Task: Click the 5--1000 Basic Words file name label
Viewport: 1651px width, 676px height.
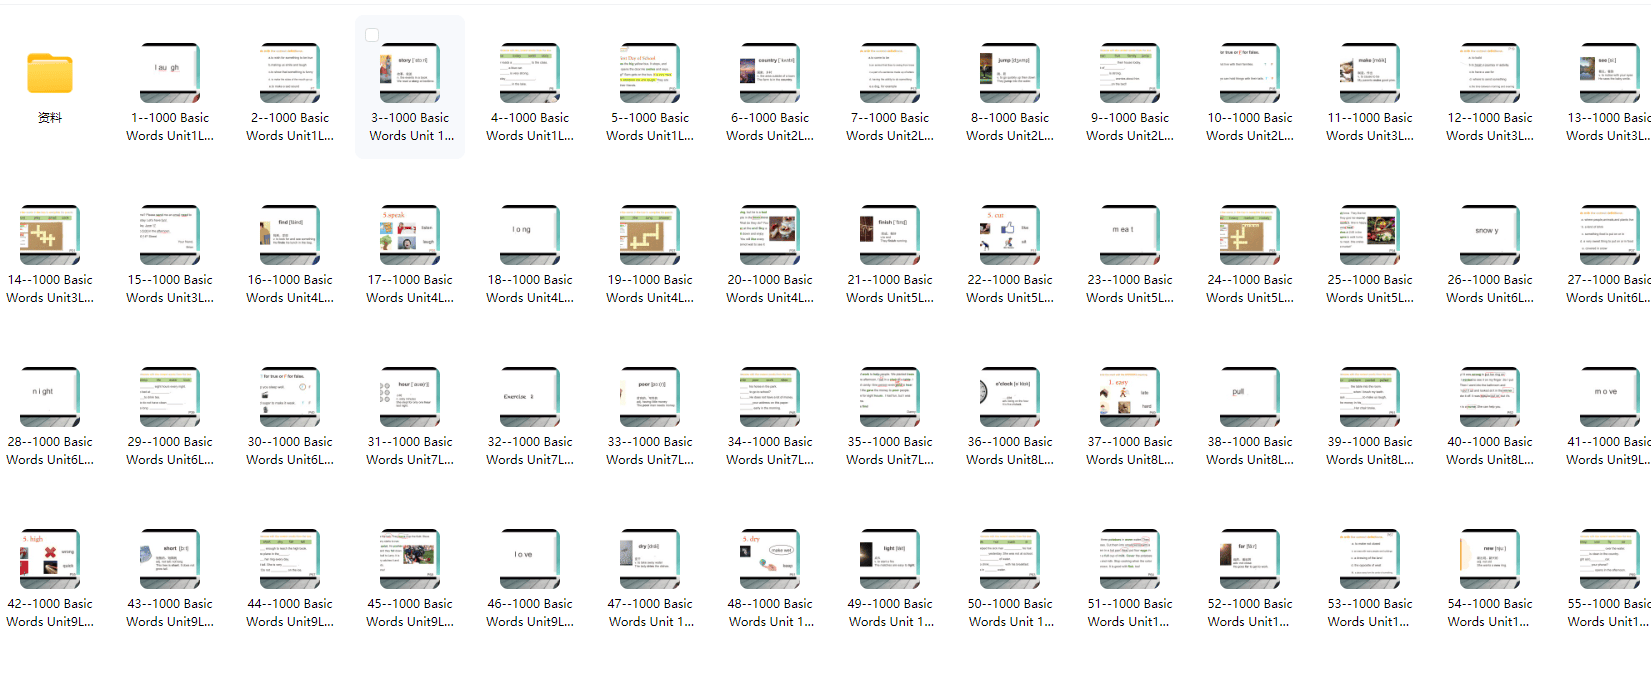Action: 650,127
